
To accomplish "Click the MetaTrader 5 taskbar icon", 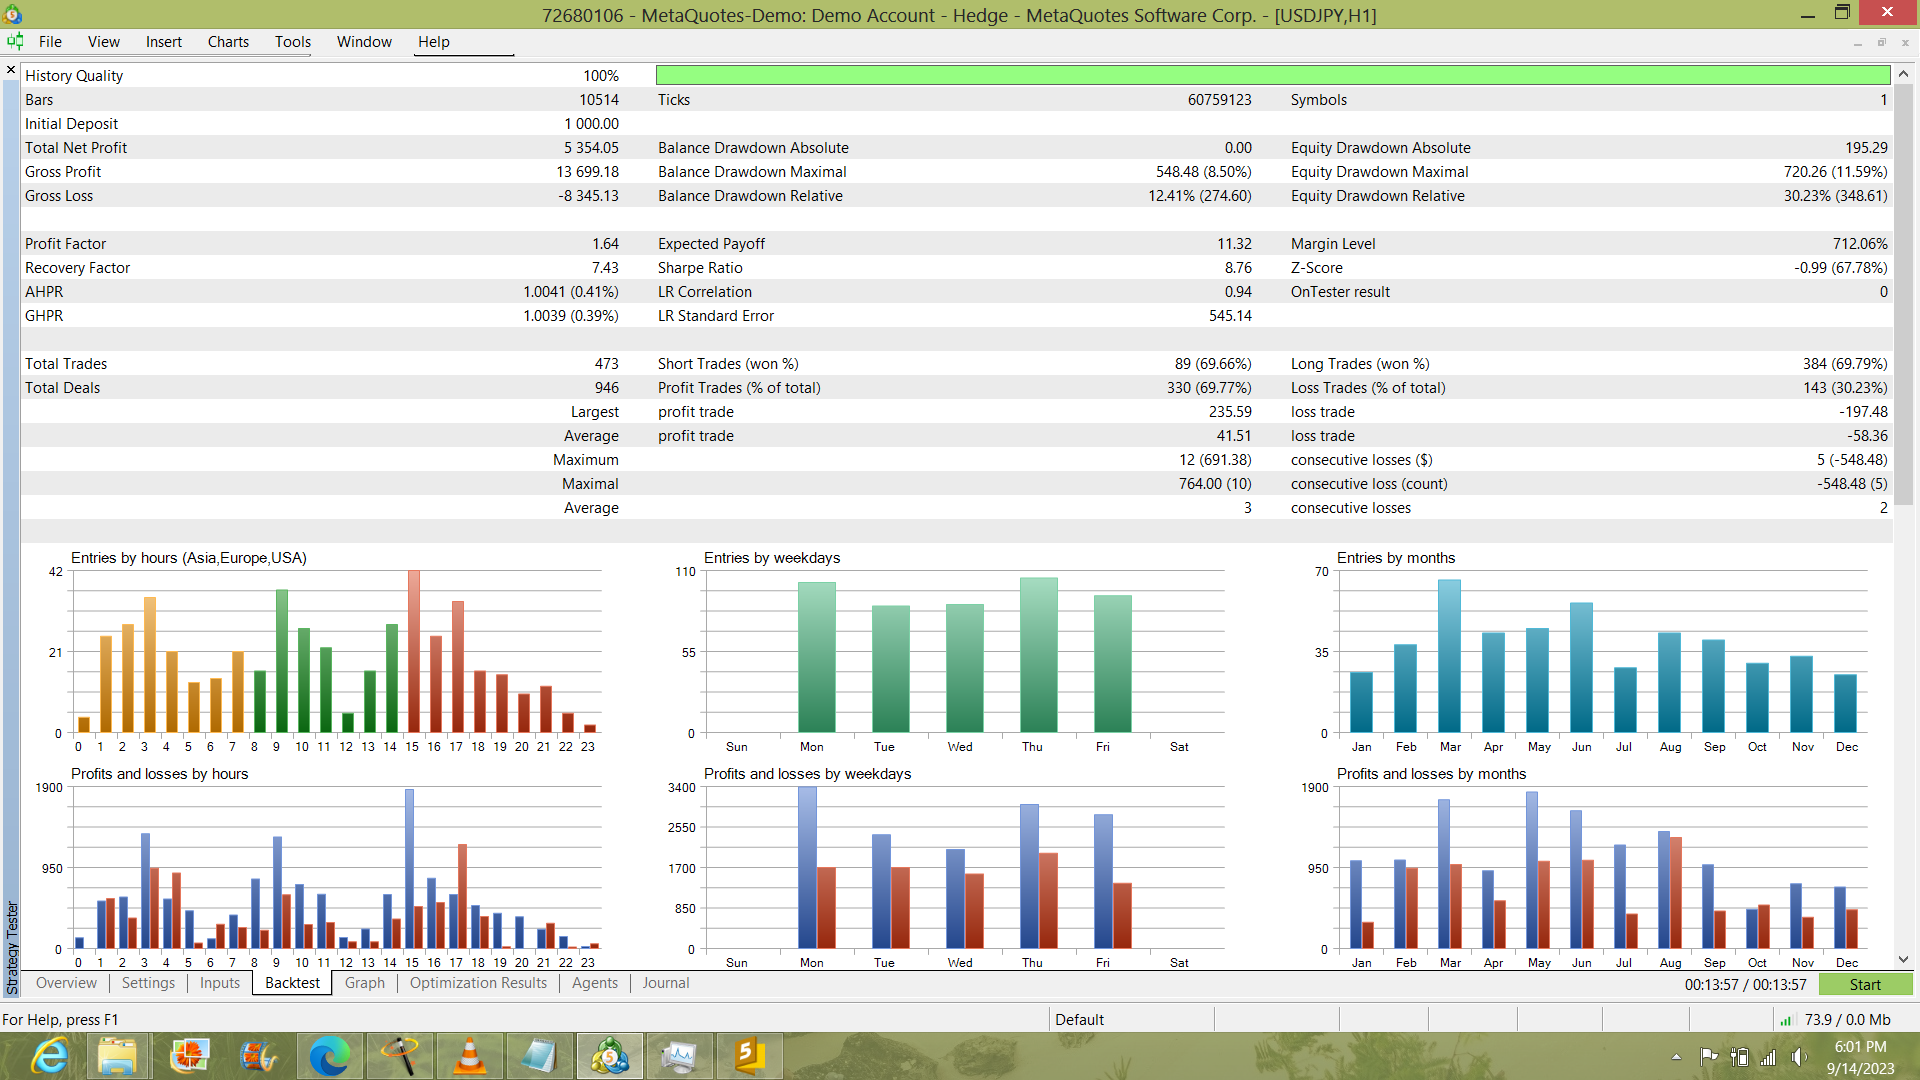I will pyautogui.click(x=609, y=1056).
